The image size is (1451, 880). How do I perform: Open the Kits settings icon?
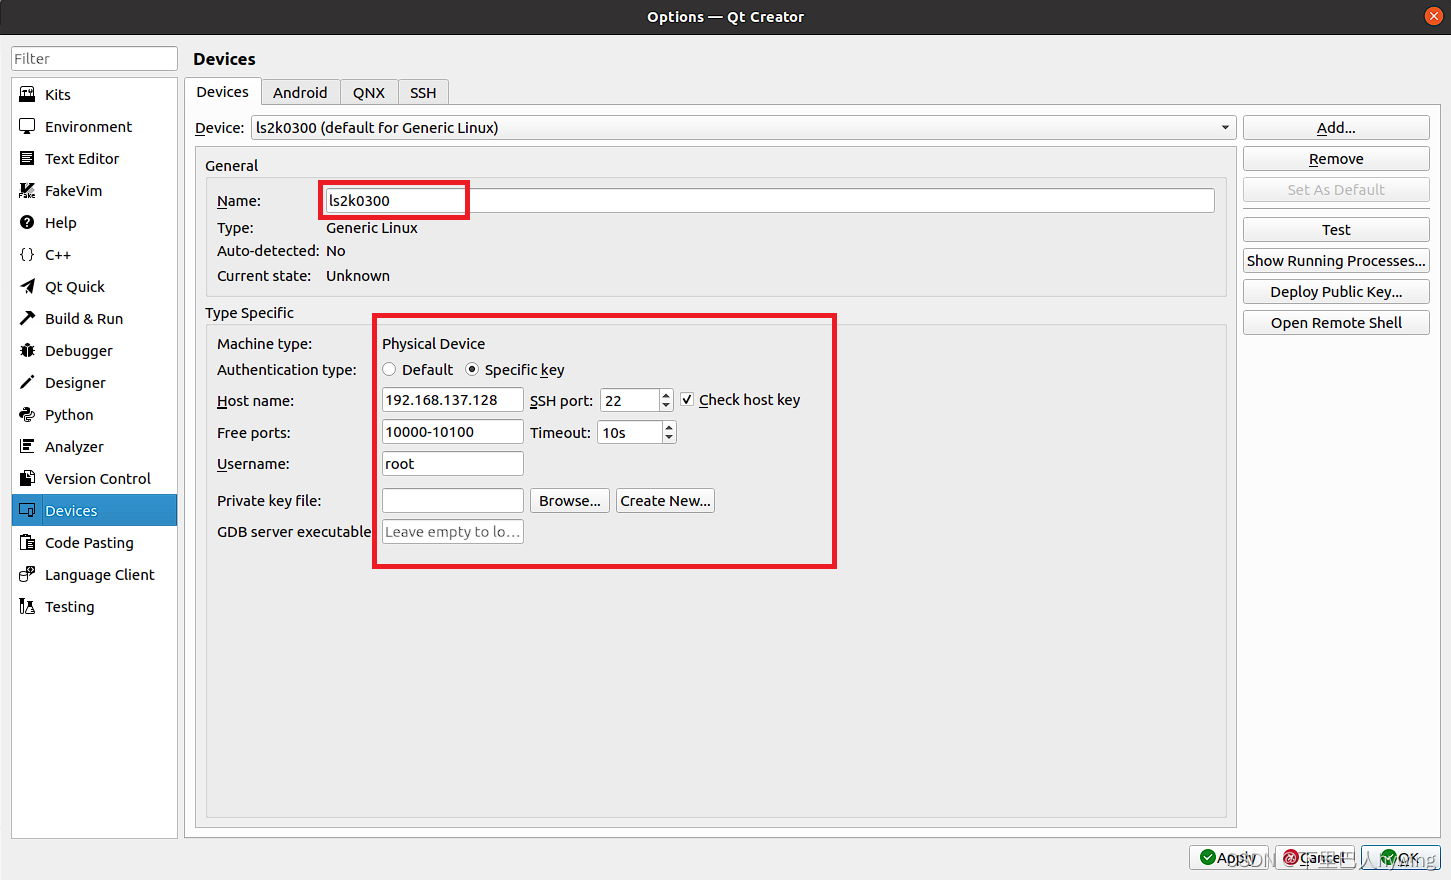27,94
